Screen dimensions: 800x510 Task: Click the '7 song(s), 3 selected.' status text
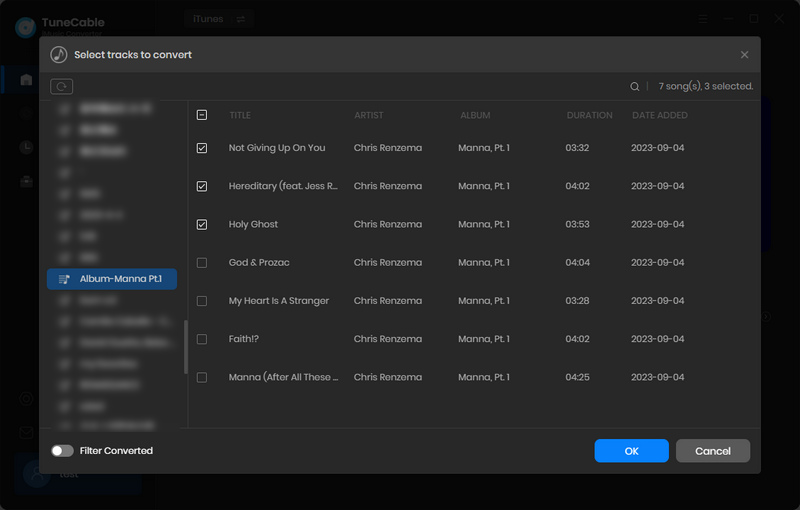706,86
